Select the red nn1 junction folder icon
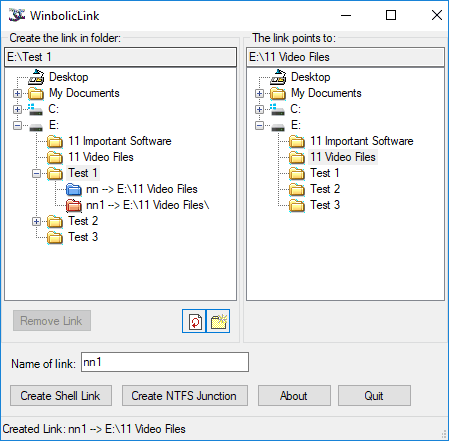The height and width of the screenshot is (441, 449). [74, 205]
